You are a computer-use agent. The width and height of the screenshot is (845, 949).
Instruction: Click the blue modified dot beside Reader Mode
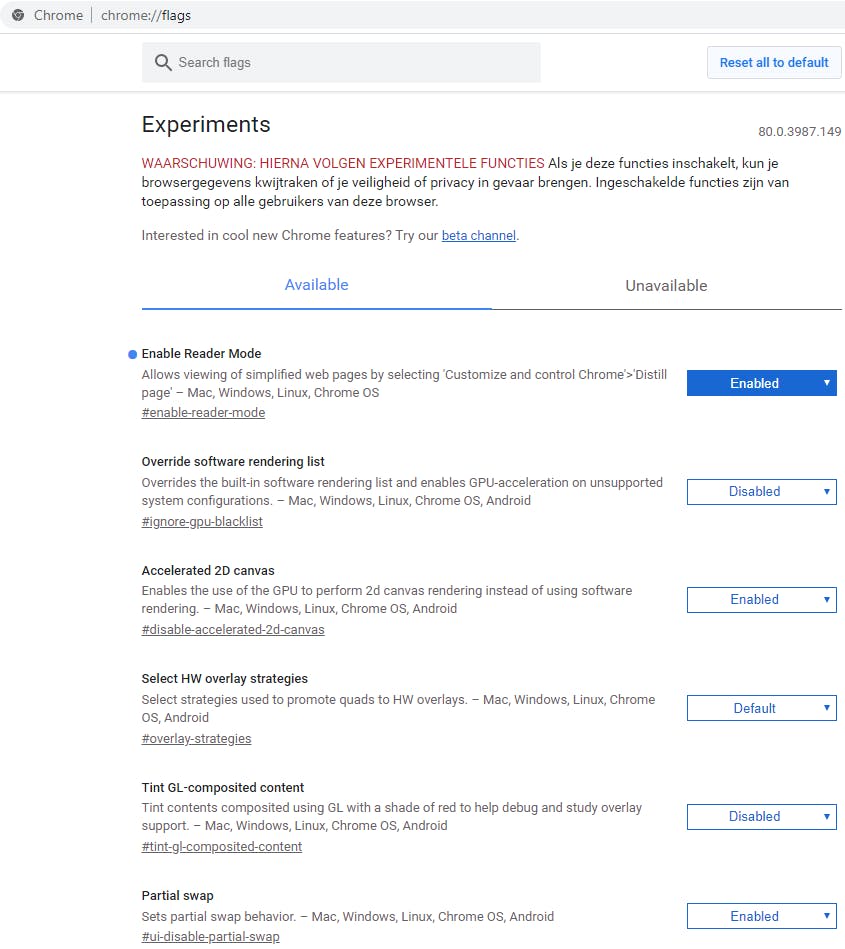coord(132,354)
